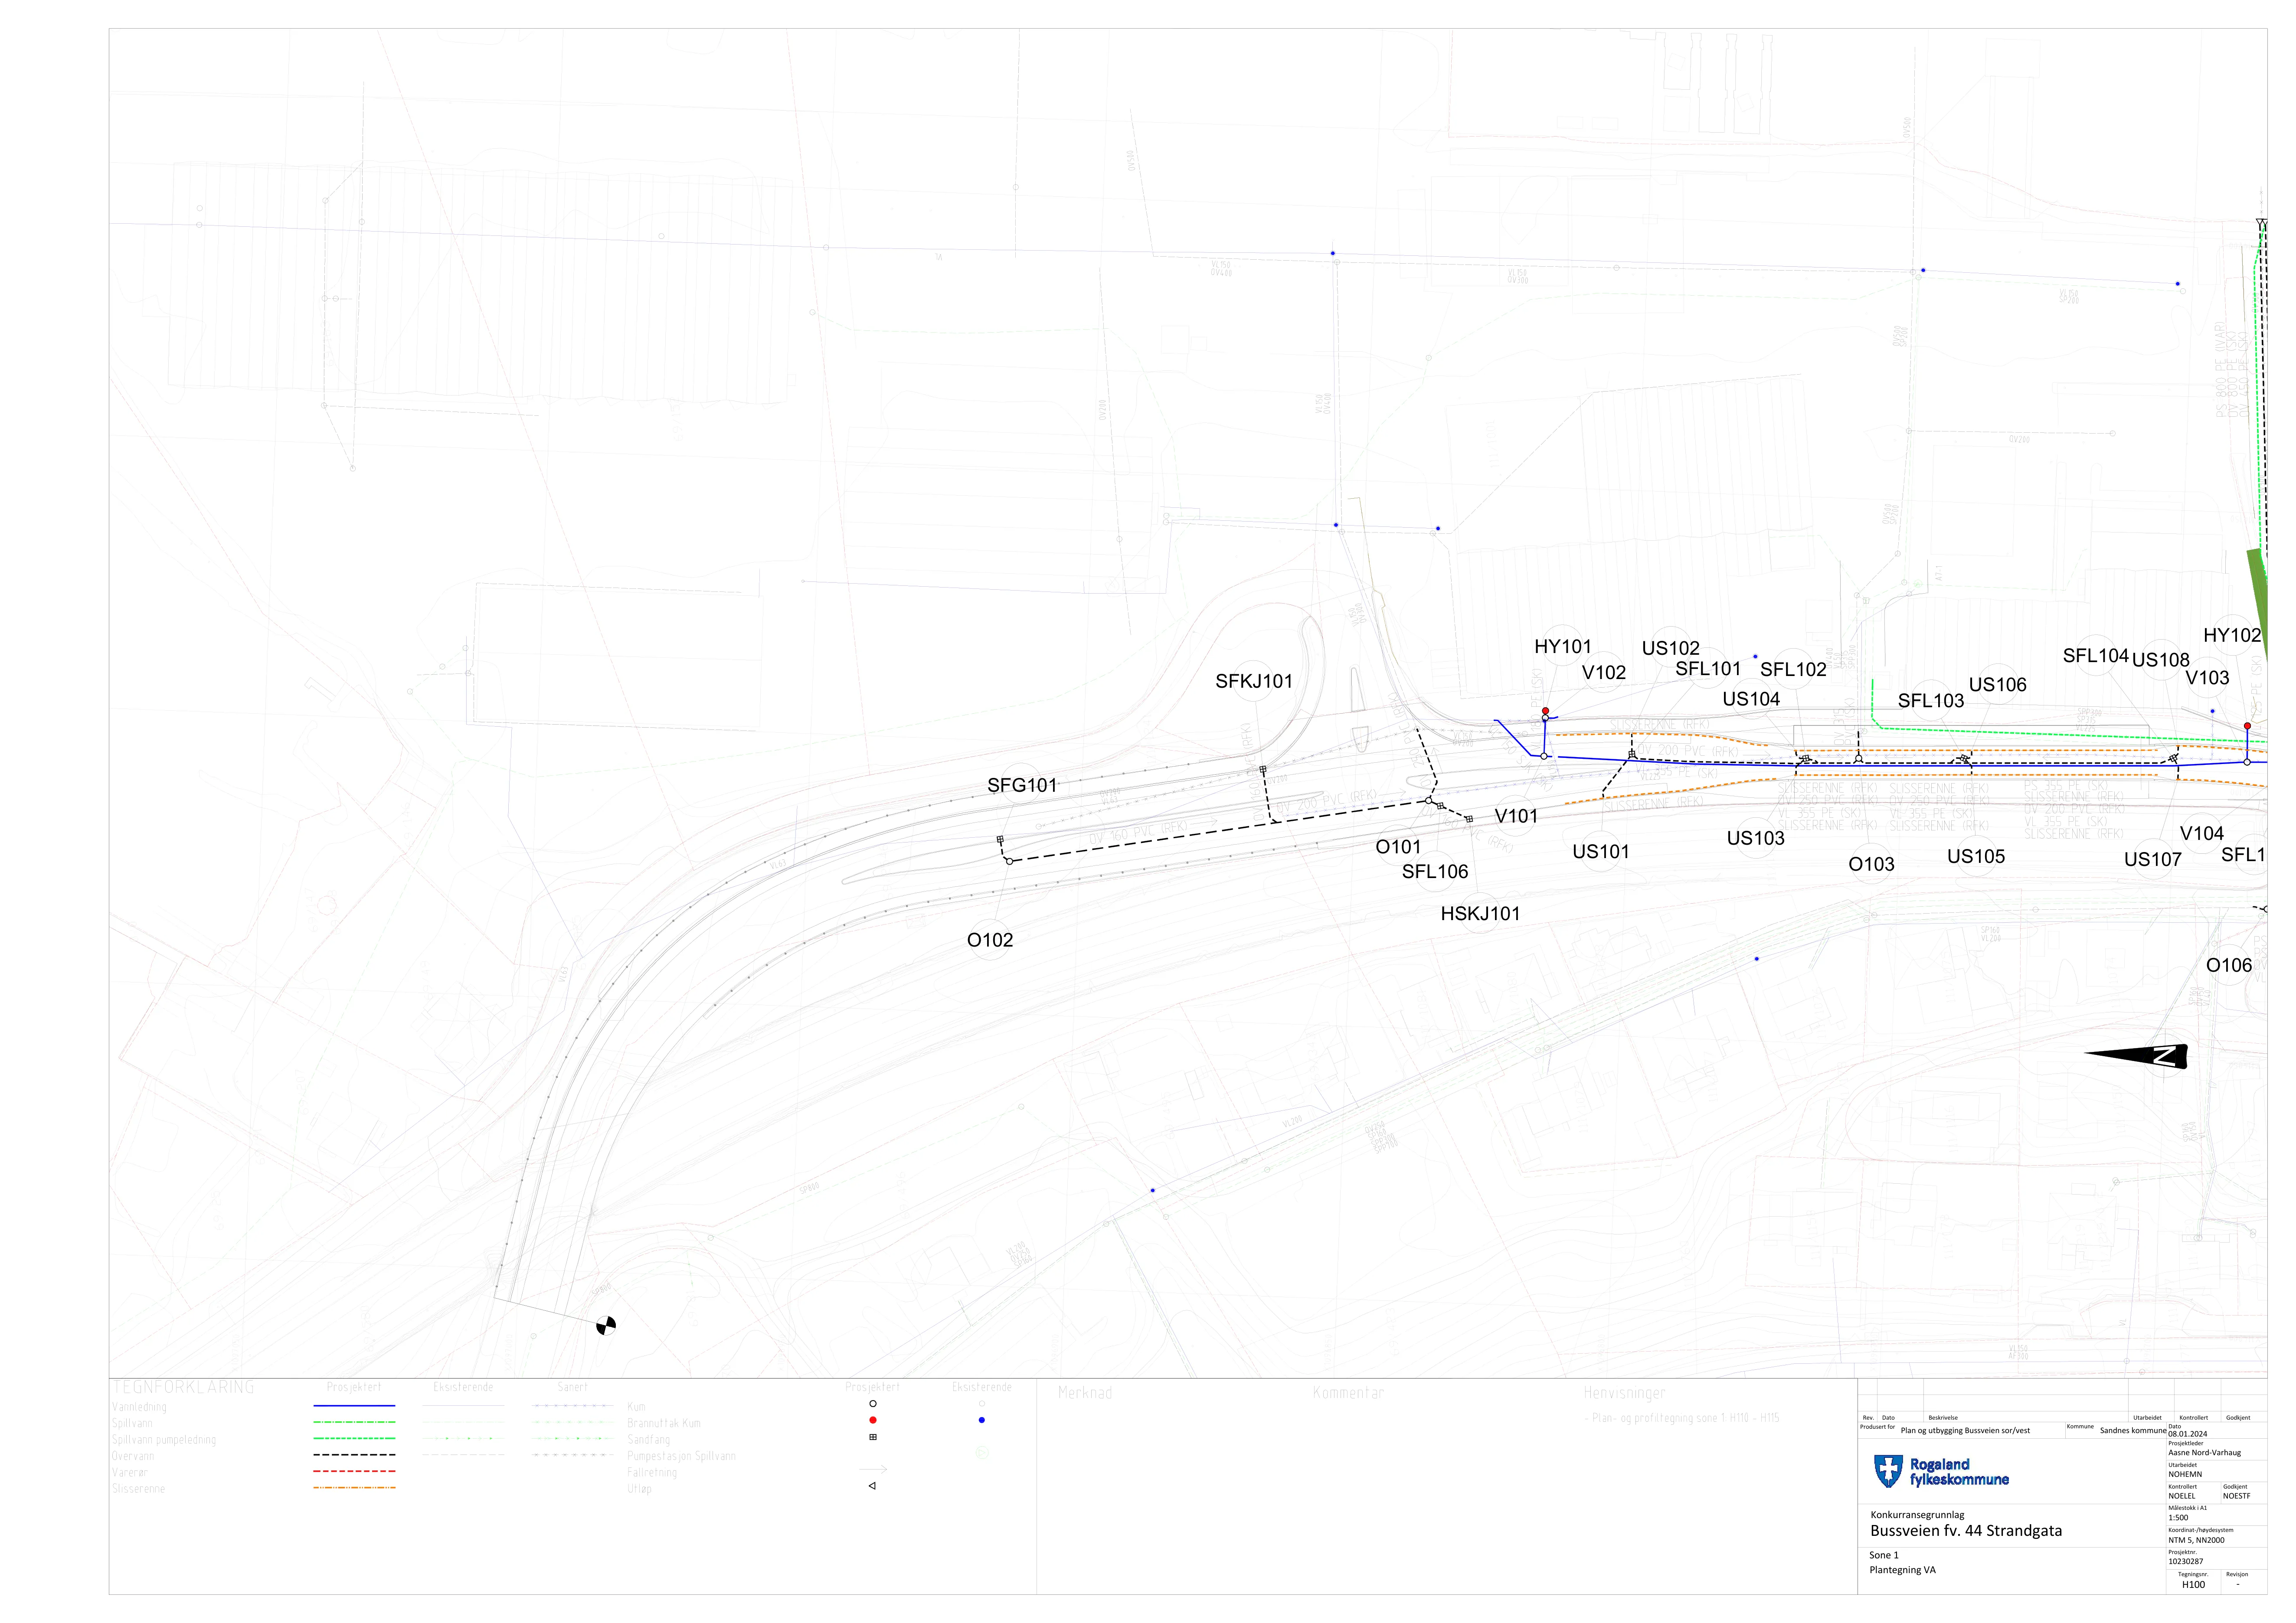Select the V103 label
This screenshot has height=1623, width=2296.
pos(2207,678)
